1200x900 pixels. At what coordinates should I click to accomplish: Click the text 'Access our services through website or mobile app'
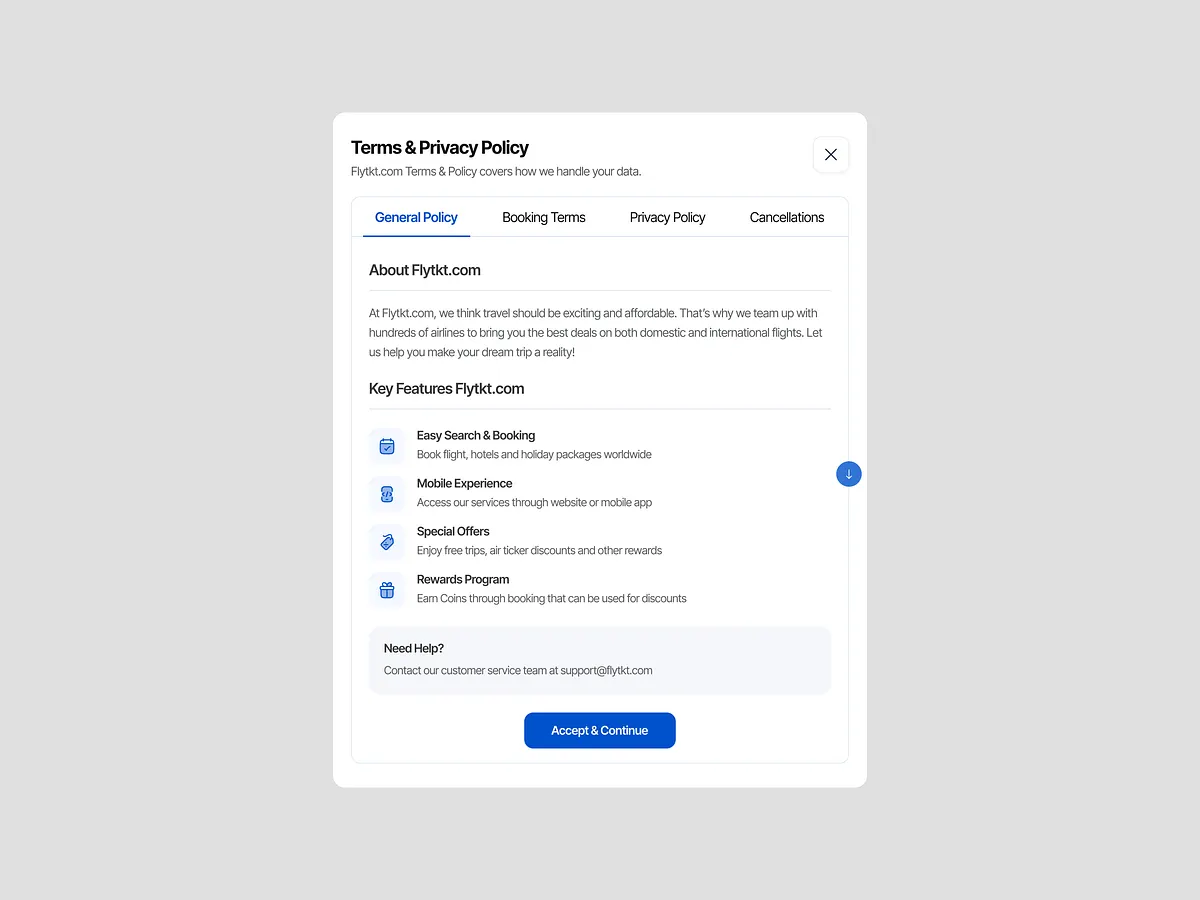(534, 502)
